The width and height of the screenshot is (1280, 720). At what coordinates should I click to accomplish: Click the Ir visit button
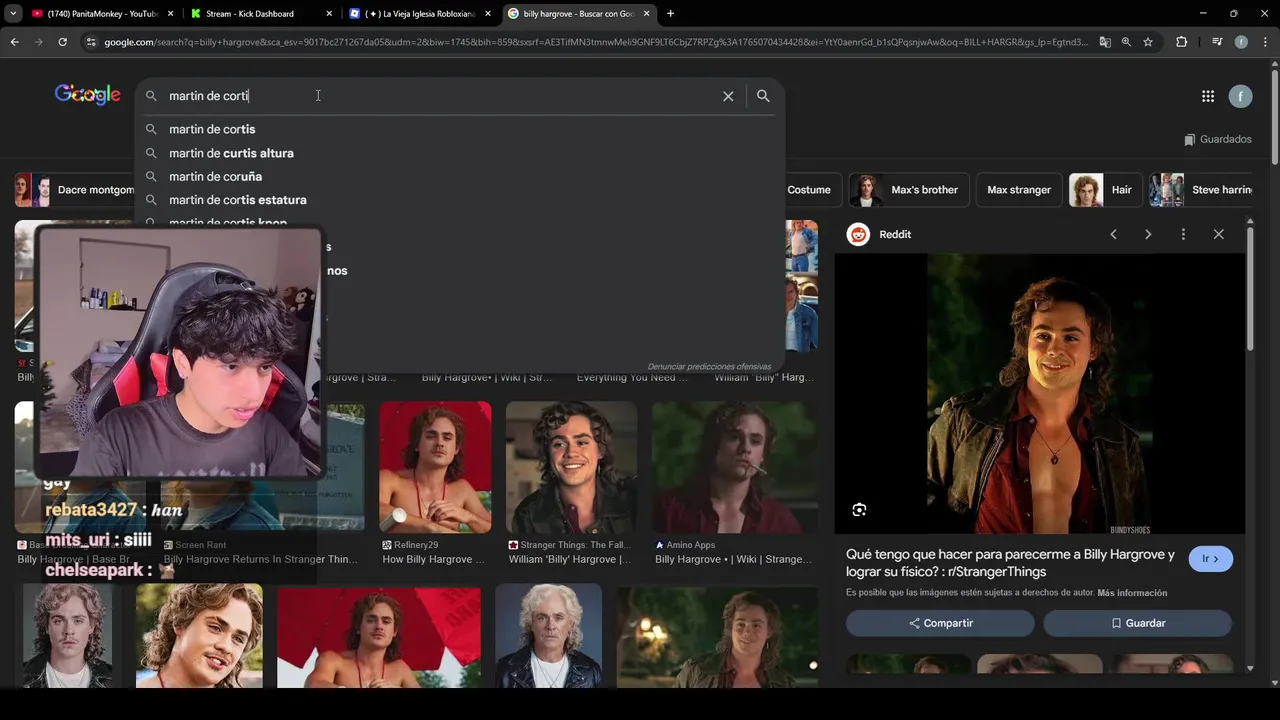click(x=1210, y=559)
